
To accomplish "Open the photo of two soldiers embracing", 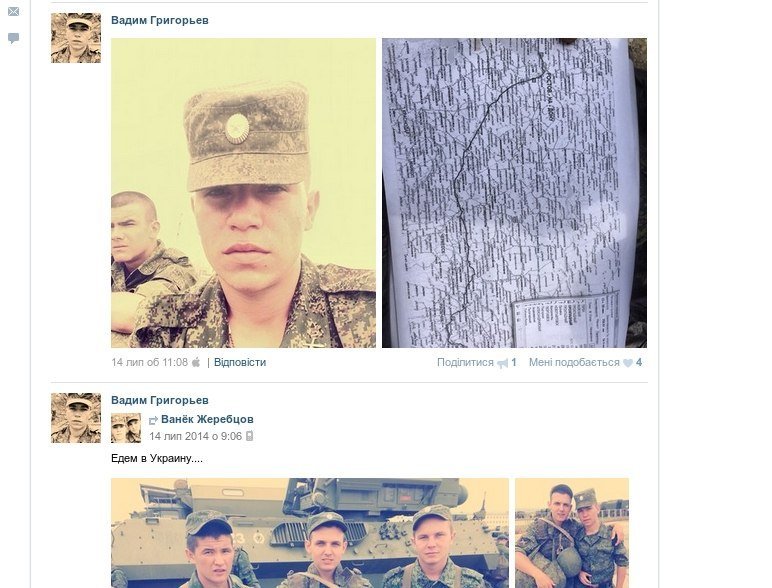I will tap(572, 533).
